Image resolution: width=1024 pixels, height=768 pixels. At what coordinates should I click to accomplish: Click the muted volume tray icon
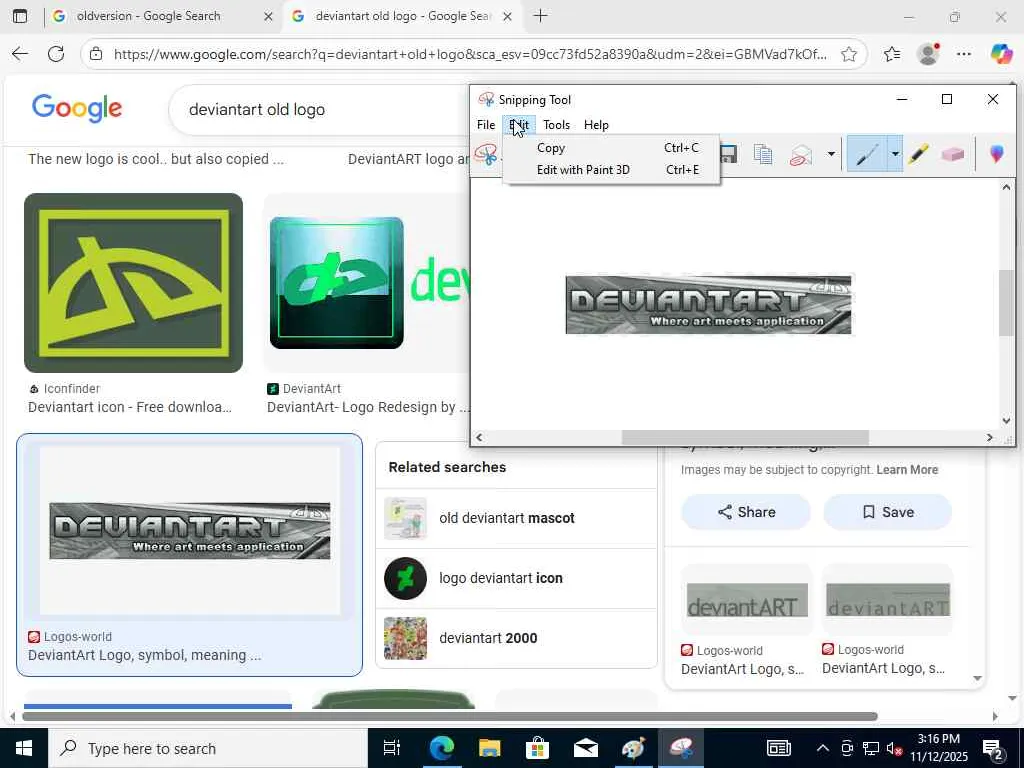point(892,748)
